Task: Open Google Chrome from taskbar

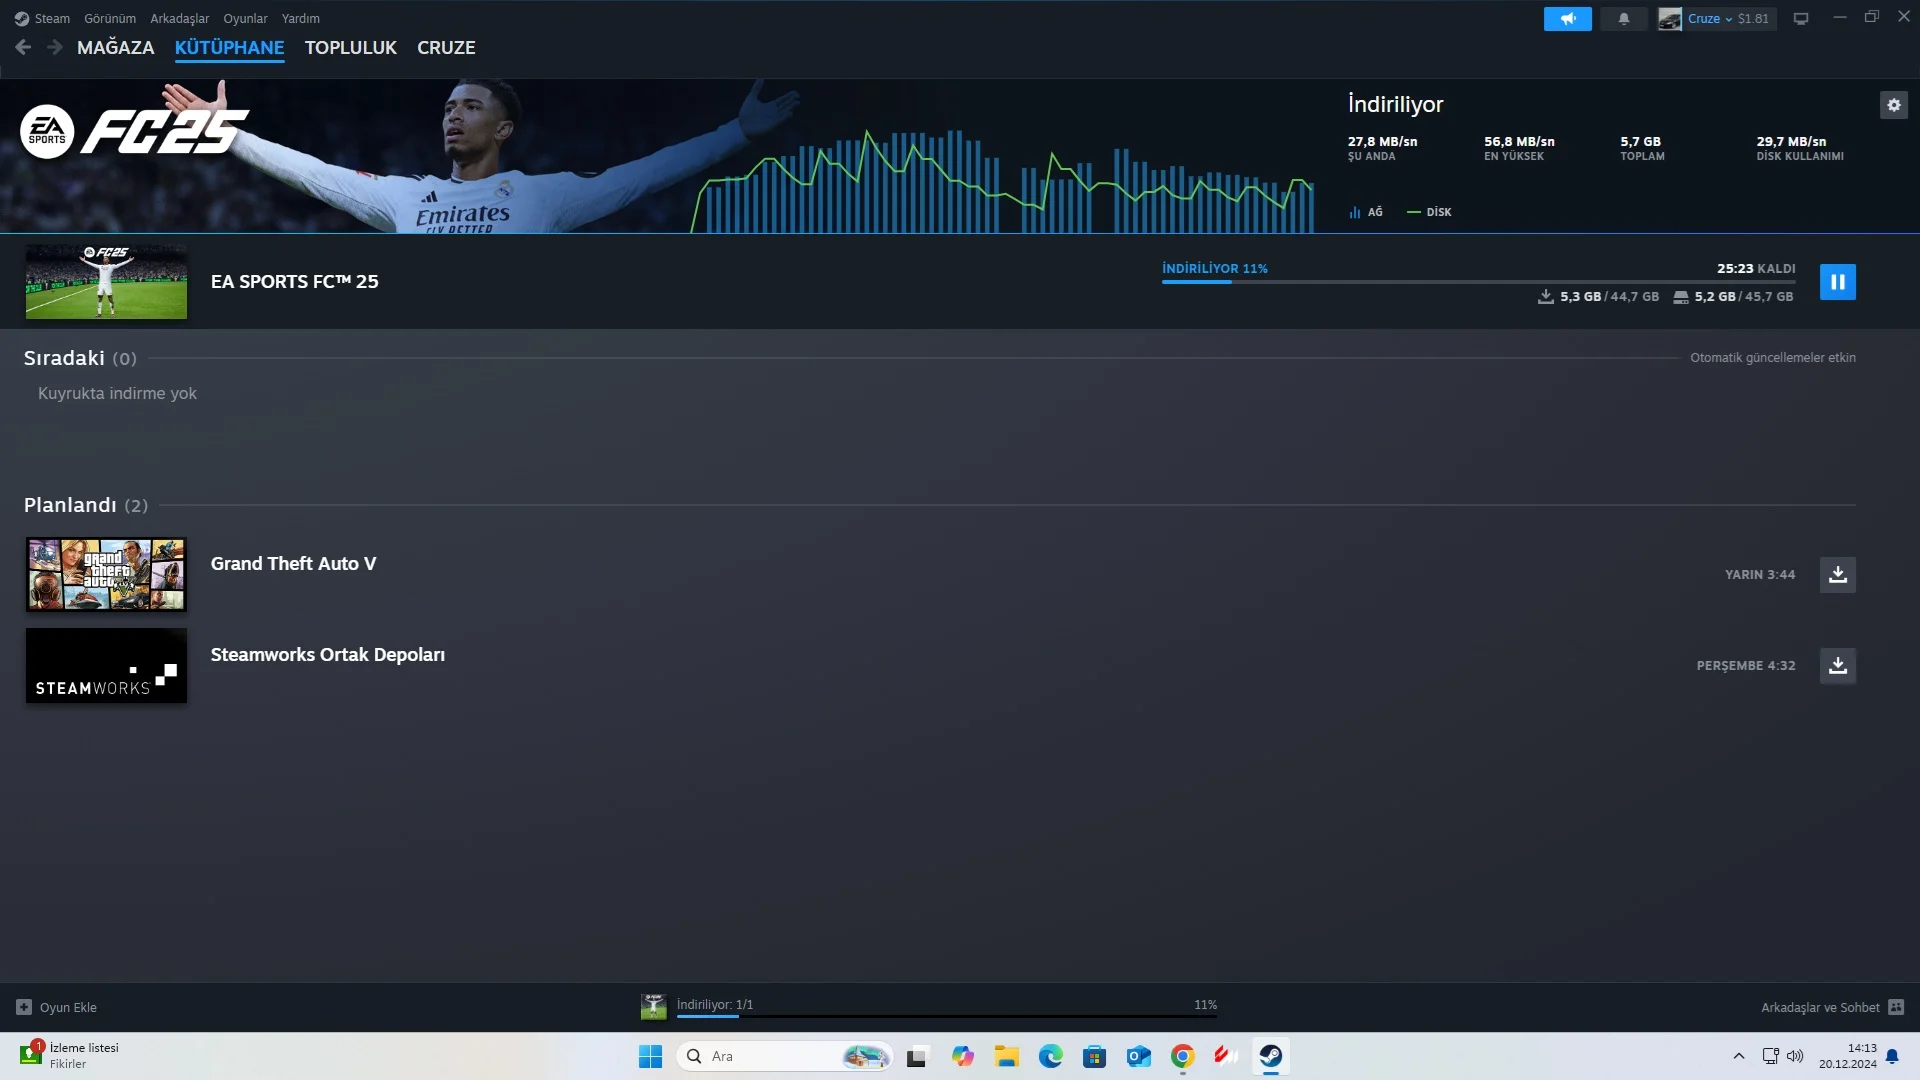Action: pyautogui.click(x=1183, y=1056)
